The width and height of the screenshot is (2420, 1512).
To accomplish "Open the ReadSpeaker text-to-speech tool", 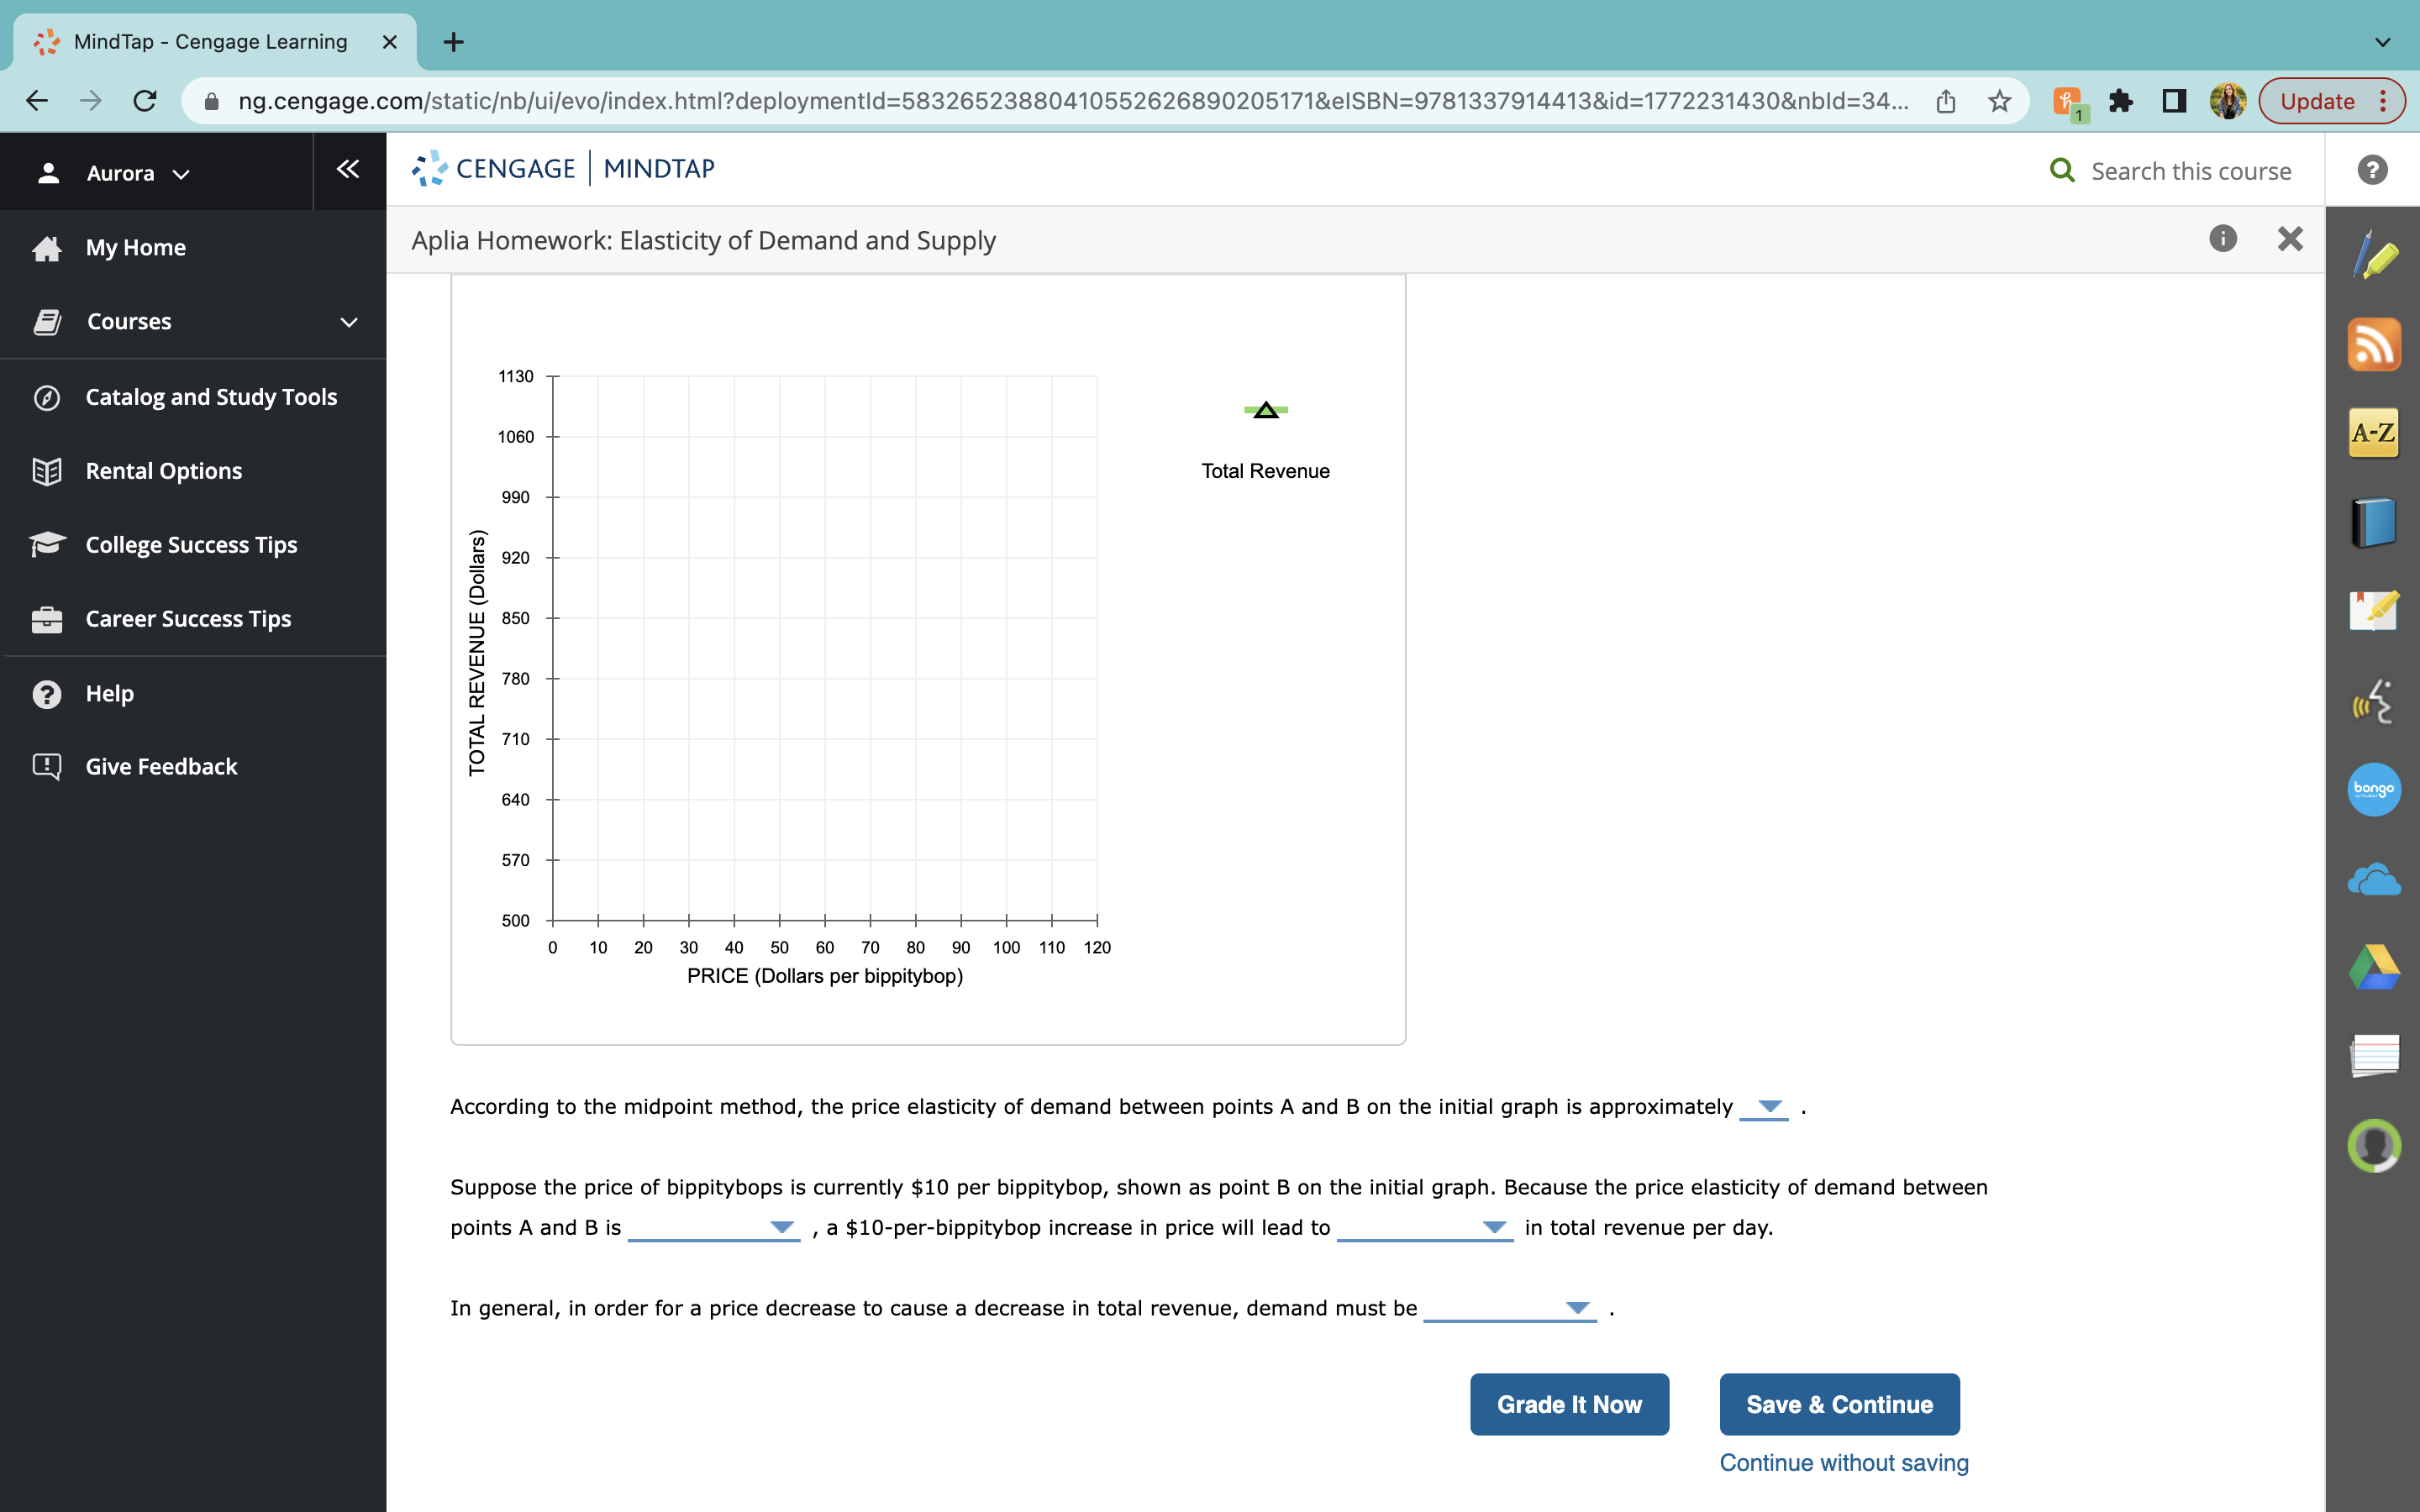I will (2375, 701).
